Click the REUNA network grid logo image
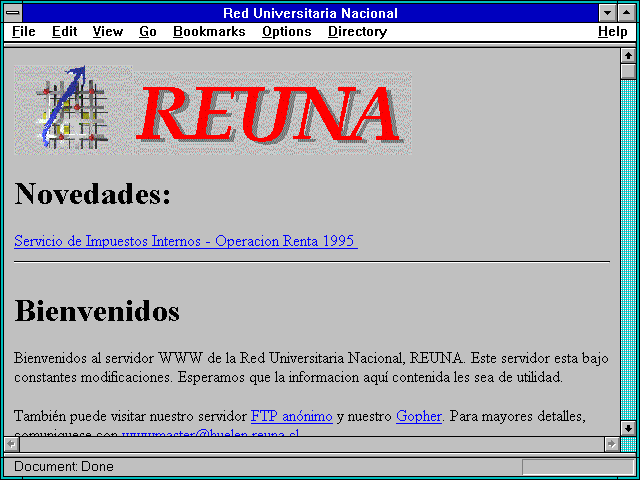This screenshot has width=640, height=480. point(73,109)
